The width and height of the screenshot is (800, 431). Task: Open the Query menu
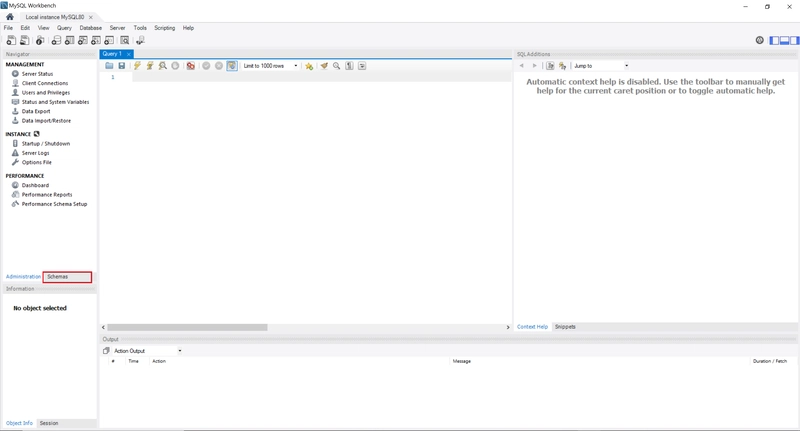pyautogui.click(x=64, y=28)
